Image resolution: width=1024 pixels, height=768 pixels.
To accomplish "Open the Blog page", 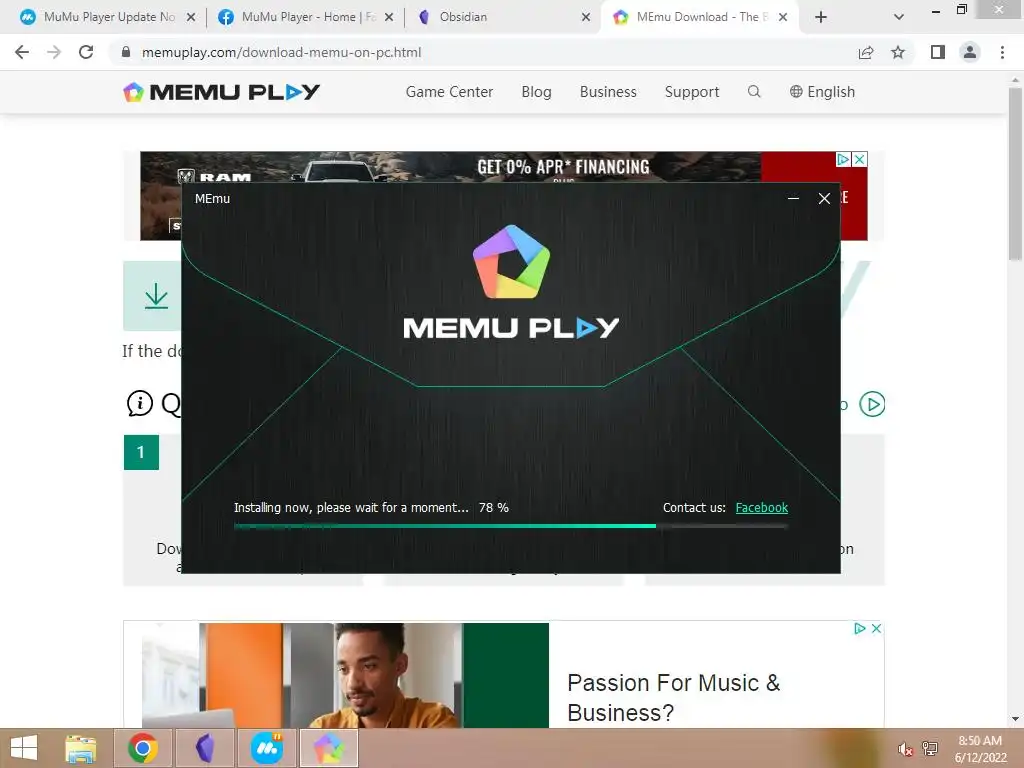I will 536,92.
